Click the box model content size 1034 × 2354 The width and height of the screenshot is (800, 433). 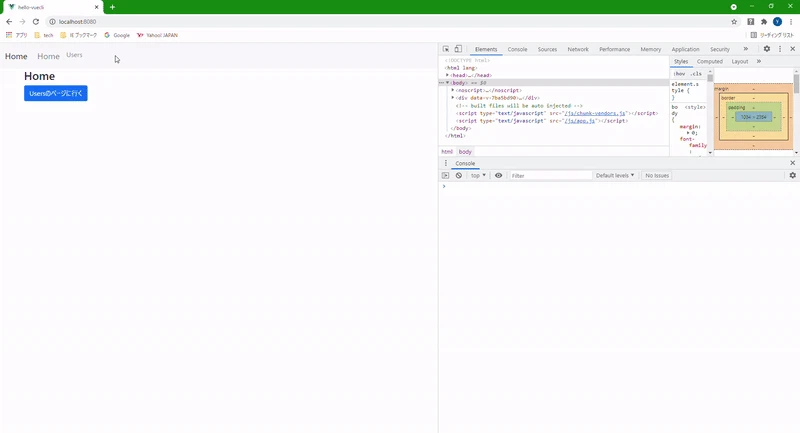click(754, 117)
